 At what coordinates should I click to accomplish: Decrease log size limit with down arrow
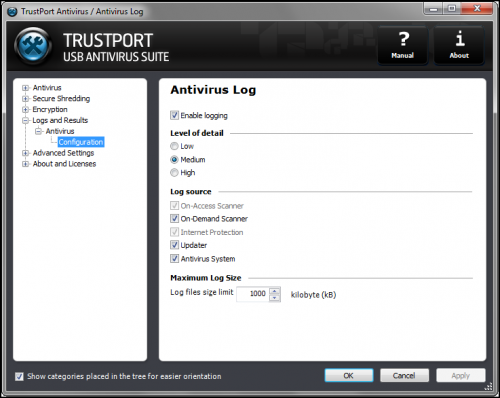pos(275,298)
